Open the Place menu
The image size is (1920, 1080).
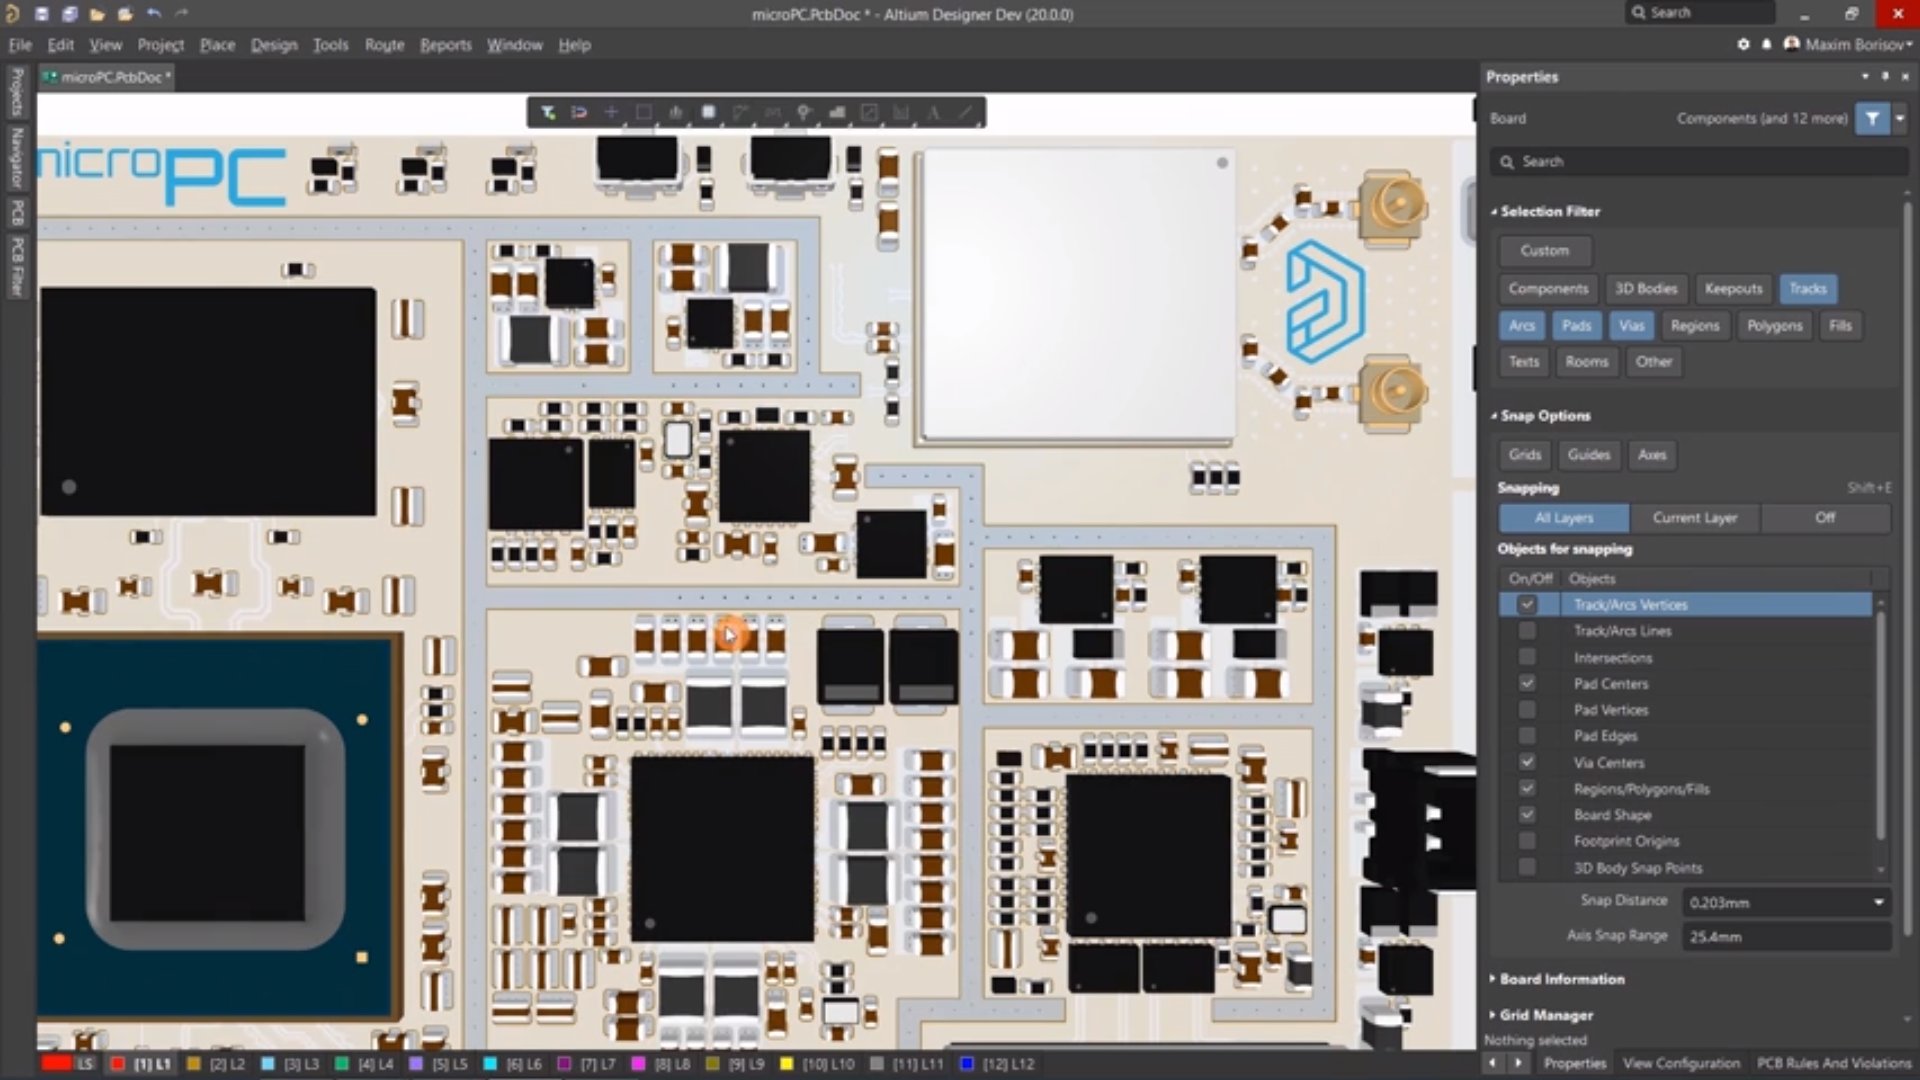[217, 45]
